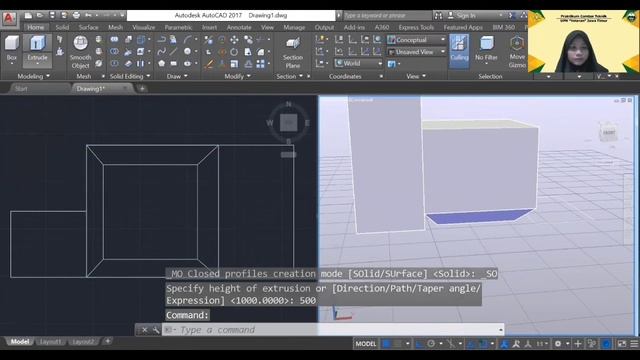The image size is (640, 360).
Task: Click the Union icon in Solid Editing
Action: [114, 40]
